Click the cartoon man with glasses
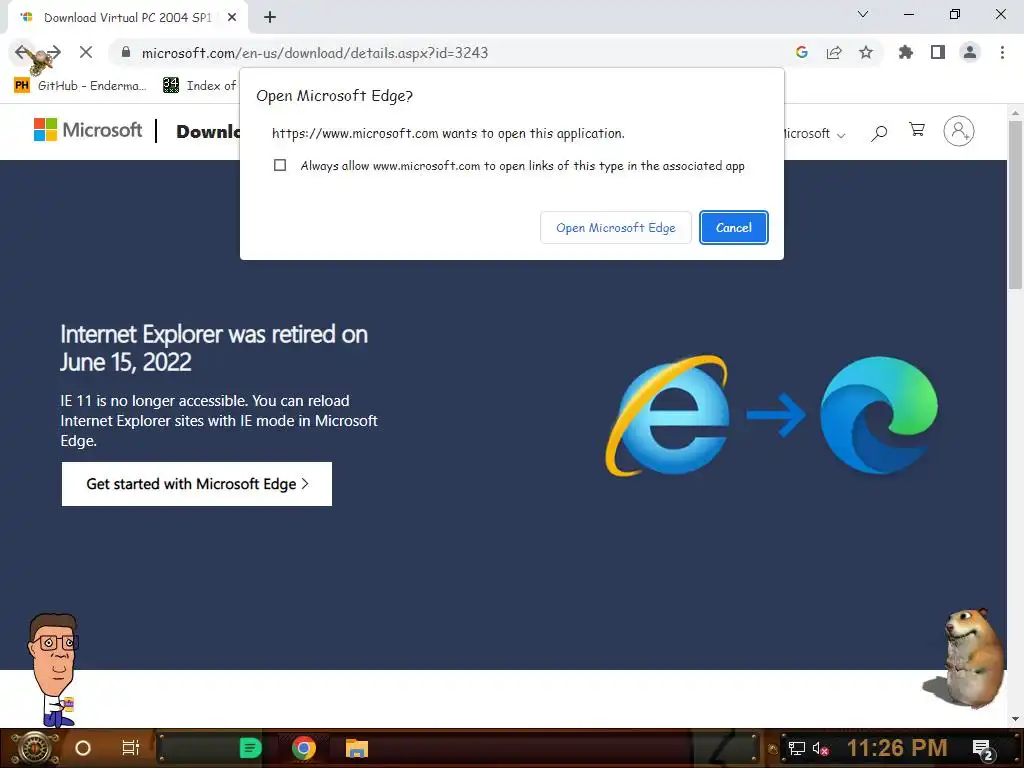This screenshot has height=768, width=1024. click(x=54, y=669)
